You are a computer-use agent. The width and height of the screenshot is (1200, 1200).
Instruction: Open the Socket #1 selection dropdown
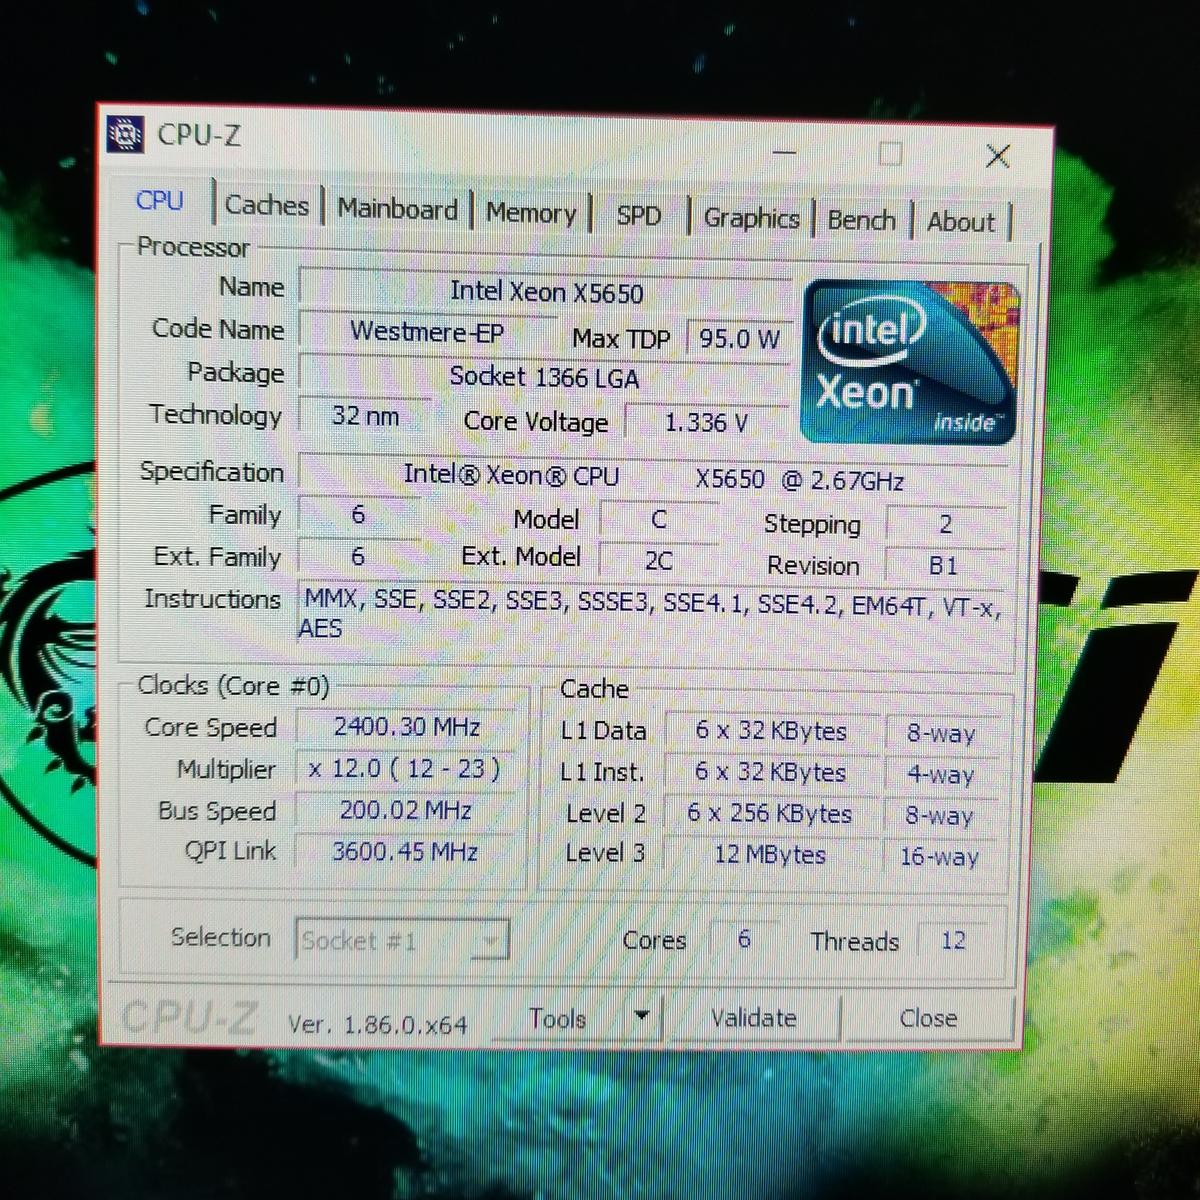tap(490, 939)
